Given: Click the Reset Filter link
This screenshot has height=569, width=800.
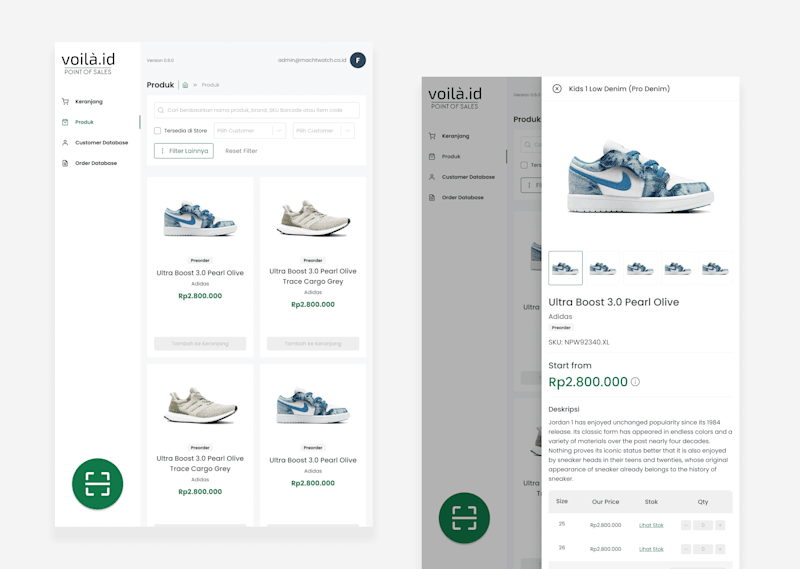Looking at the screenshot, I should pos(241,151).
